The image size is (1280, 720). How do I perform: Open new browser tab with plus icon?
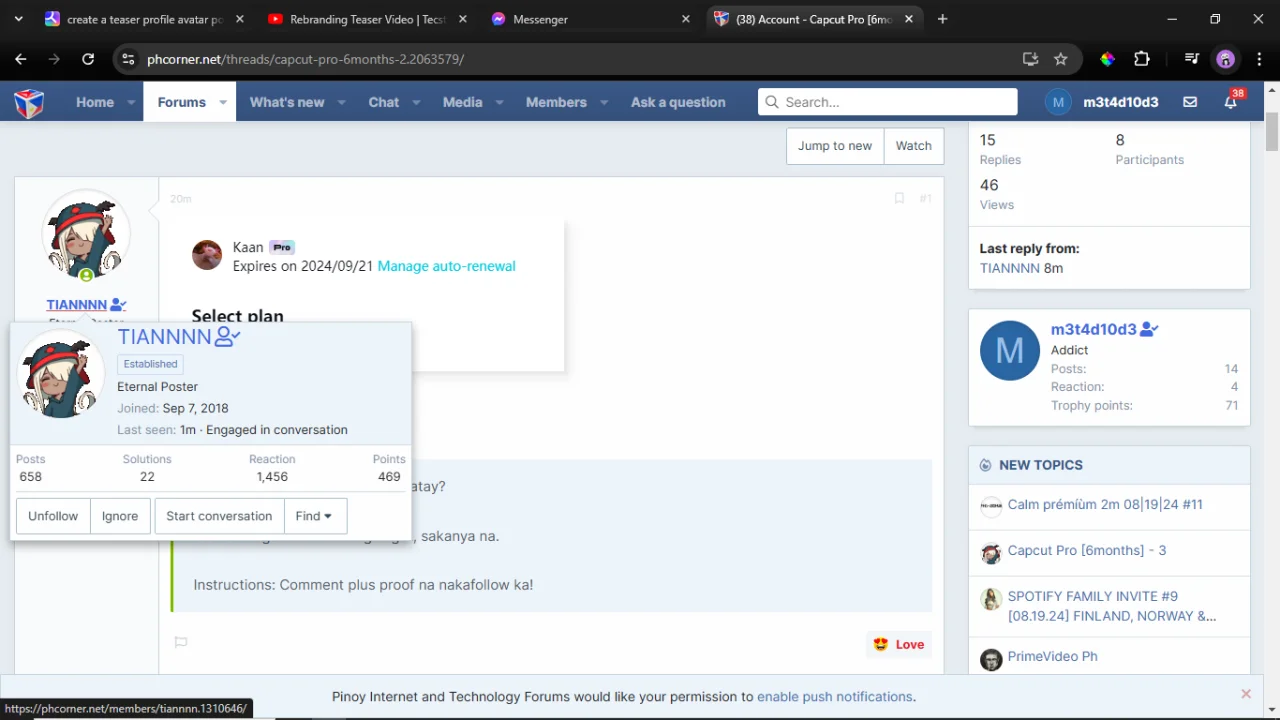pyautogui.click(x=942, y=19)
